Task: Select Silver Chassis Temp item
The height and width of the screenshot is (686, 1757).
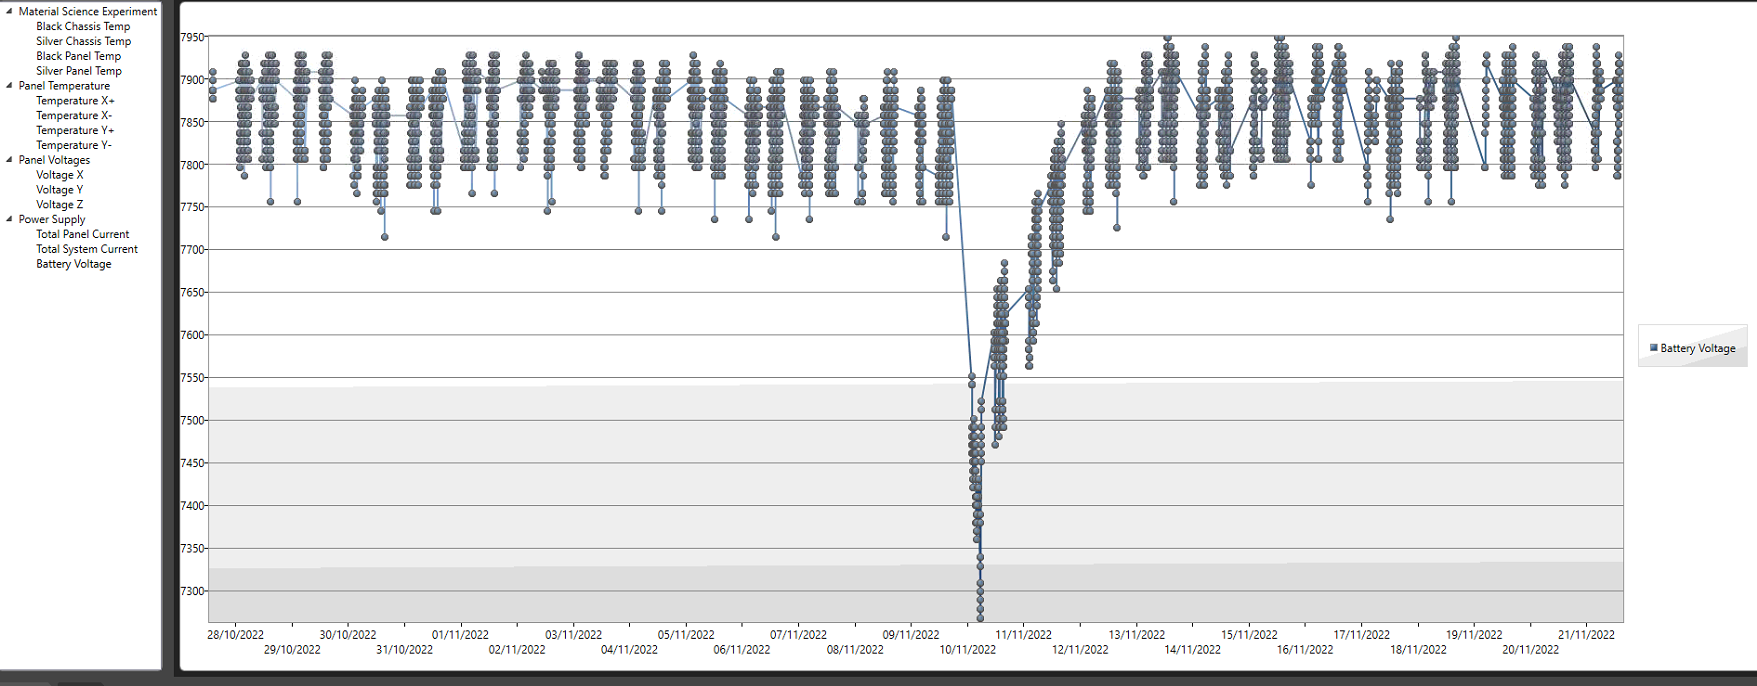Action: tap(83, 42)
